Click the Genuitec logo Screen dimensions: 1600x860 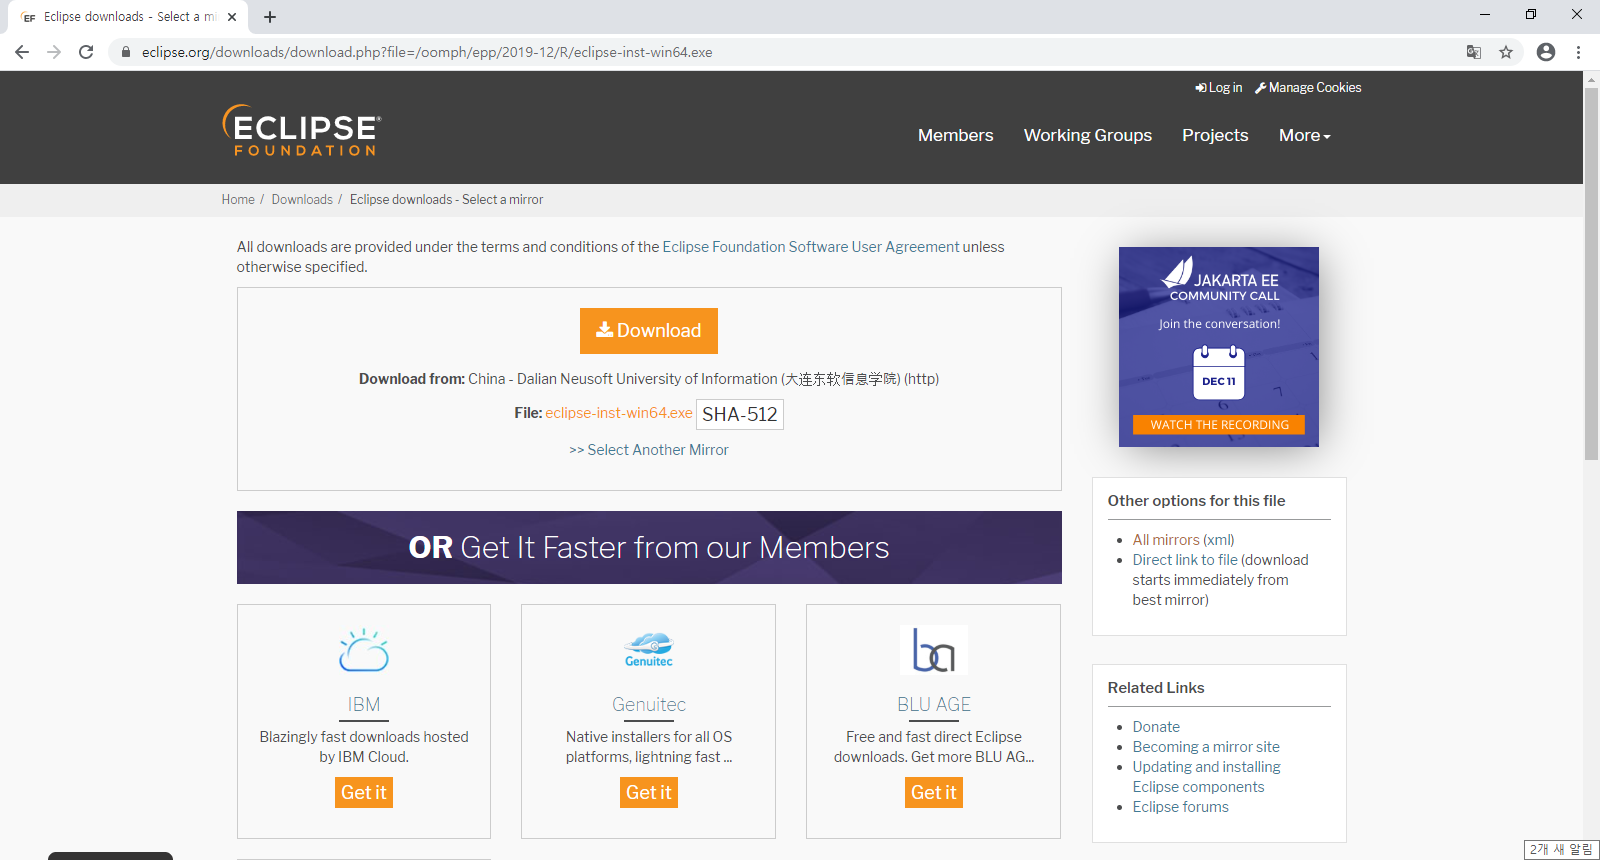pos(649,650)
